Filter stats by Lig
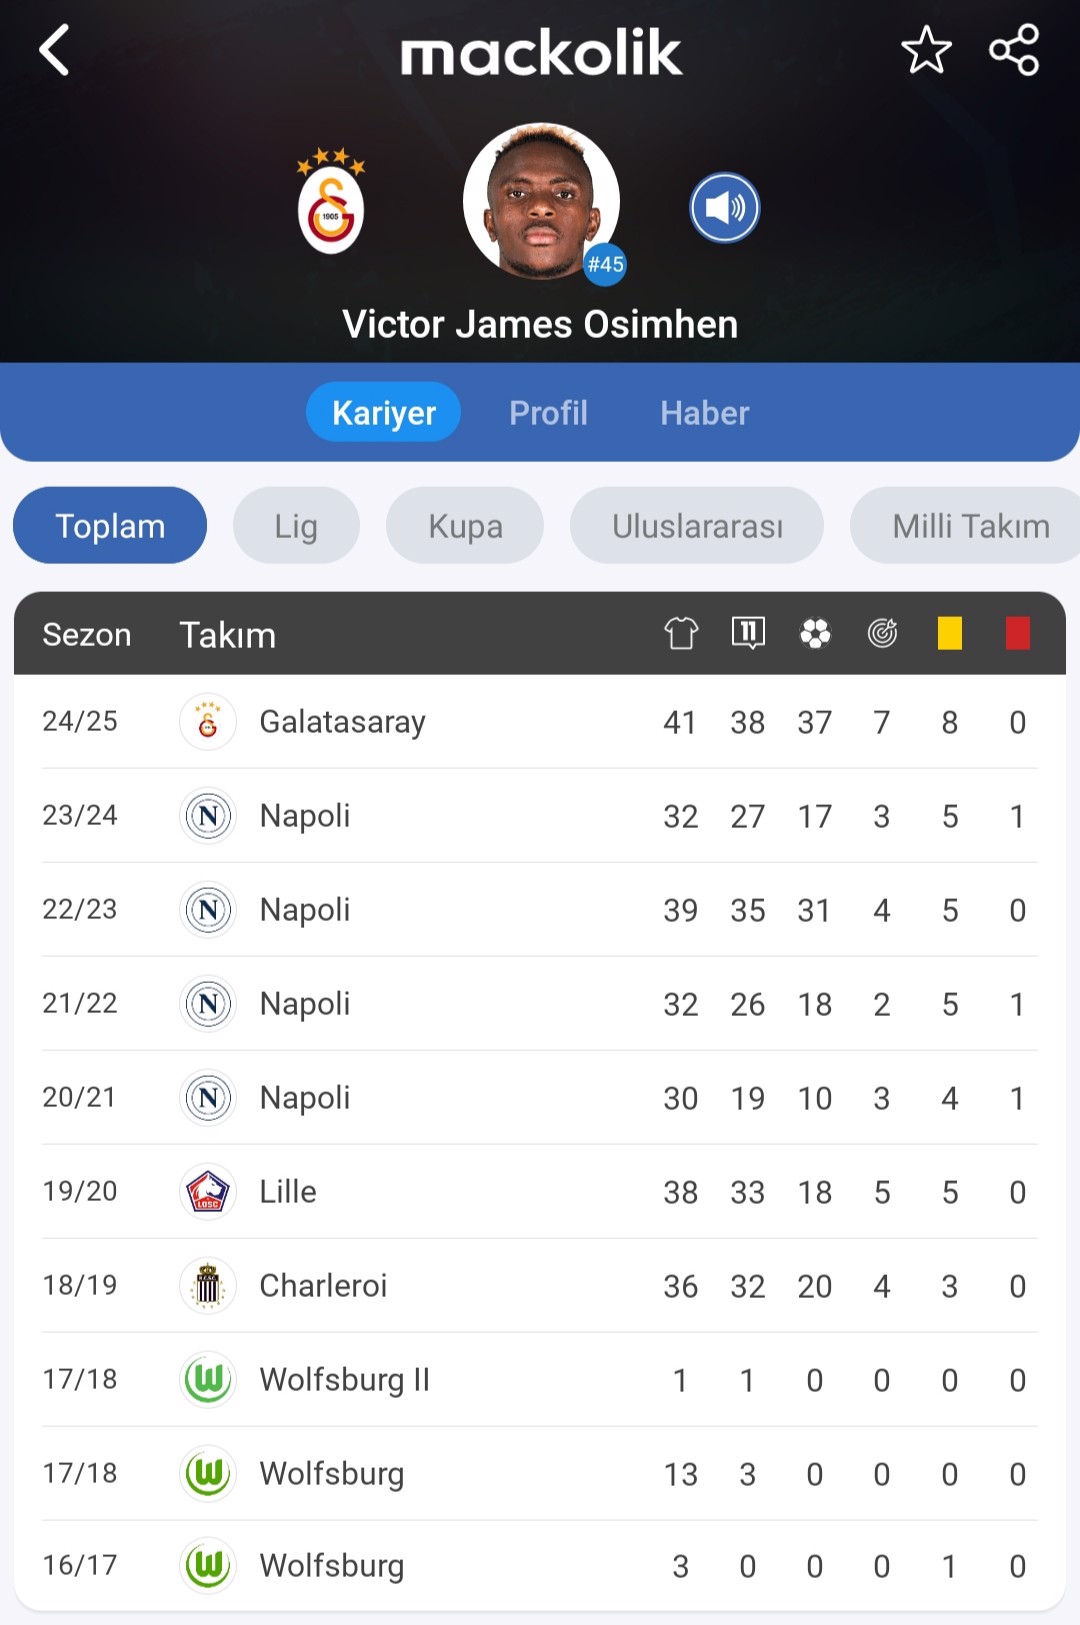 (x=296, y=525)
